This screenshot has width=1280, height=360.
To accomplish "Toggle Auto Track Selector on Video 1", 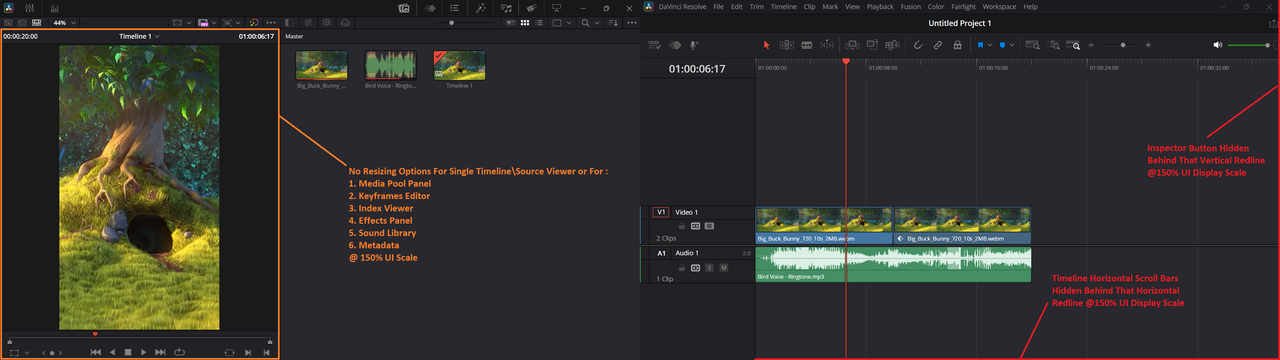I will click(695, 226).
